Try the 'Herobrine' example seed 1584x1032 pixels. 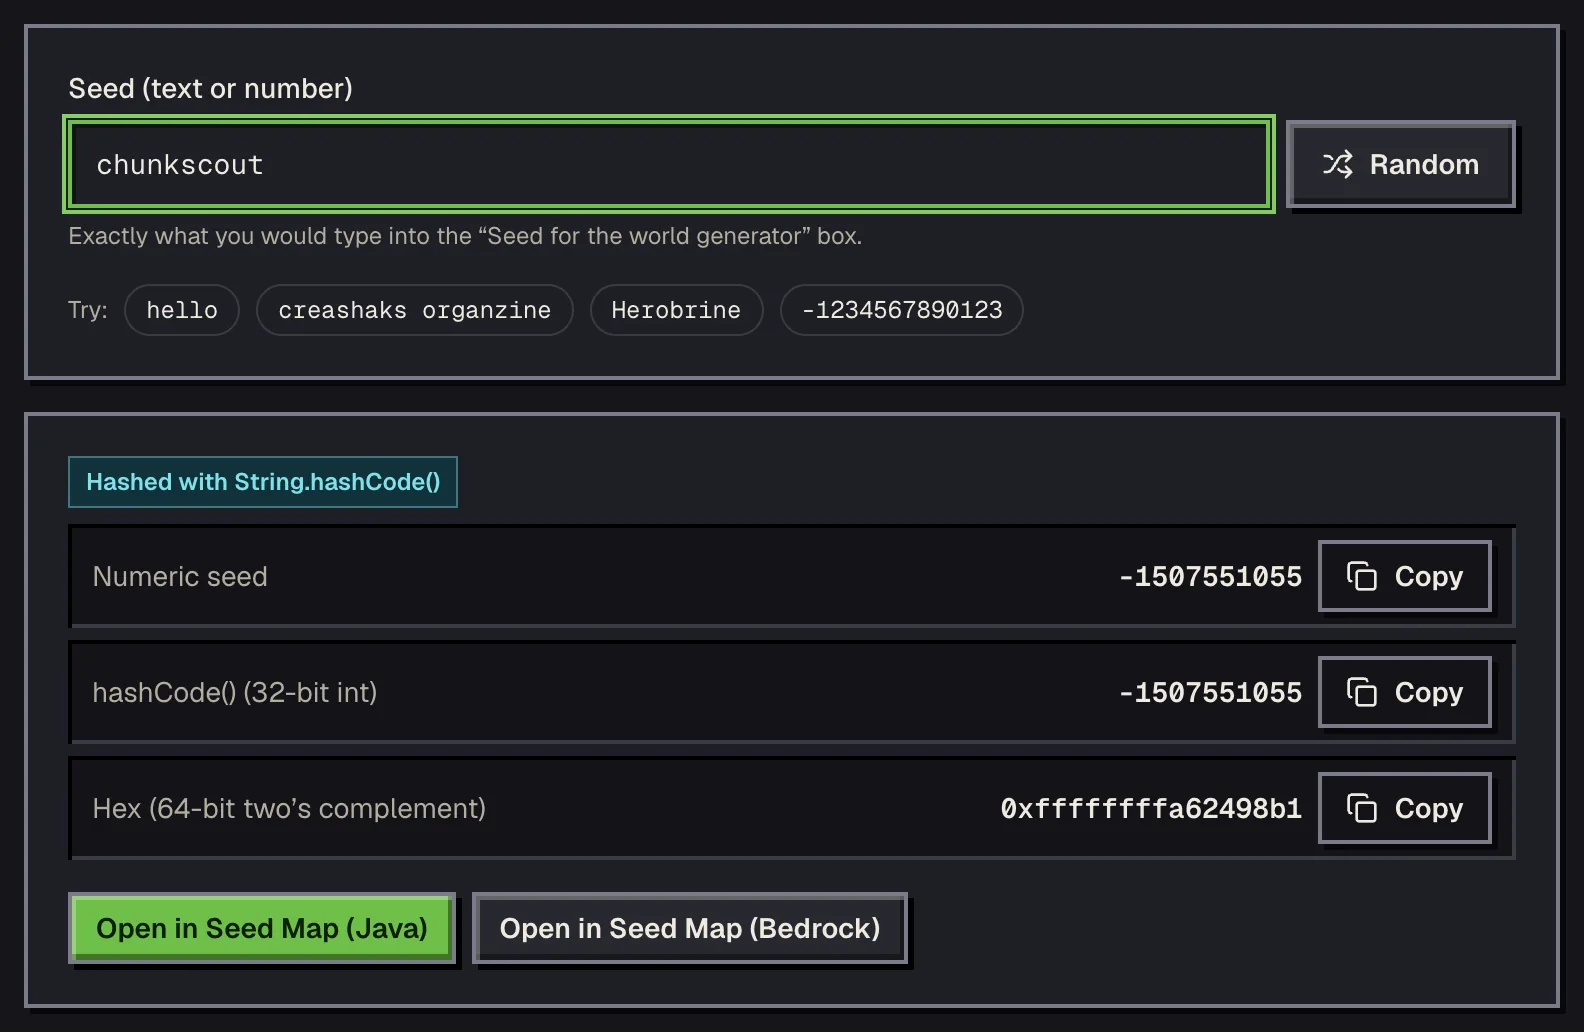tap(676, 310)
